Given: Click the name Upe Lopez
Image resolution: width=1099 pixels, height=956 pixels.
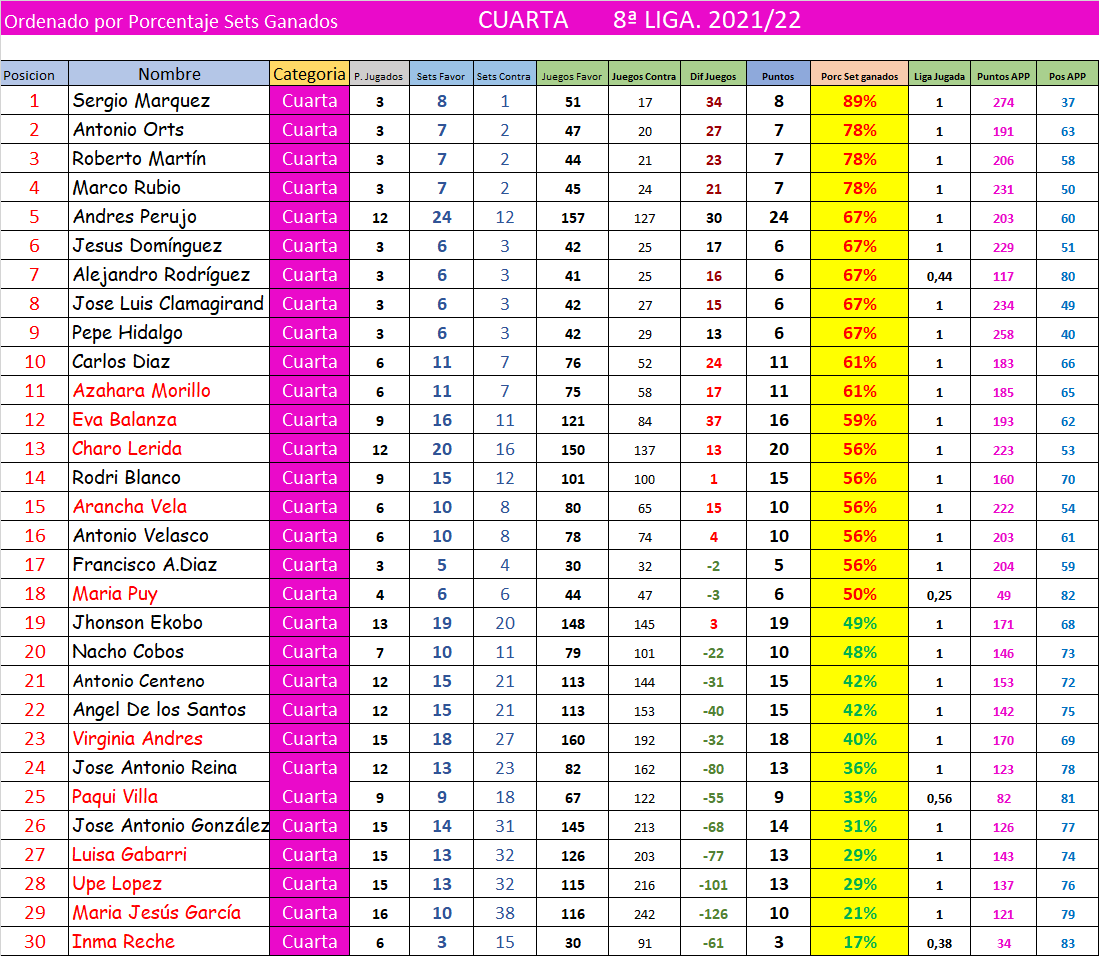Looking at the screenshot, I should [117, 884].
